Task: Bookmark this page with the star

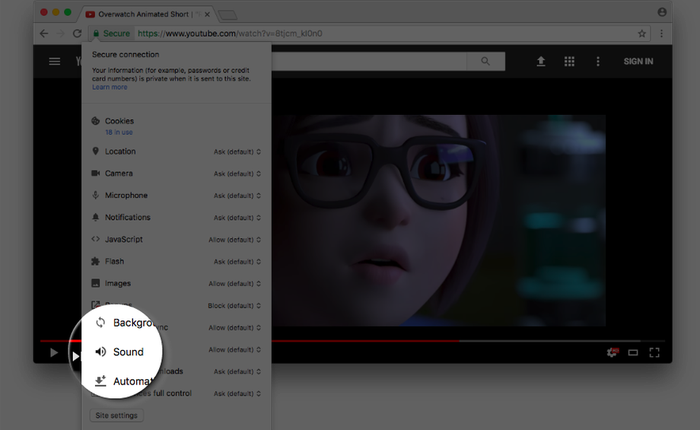Action: tap(642, 33)
